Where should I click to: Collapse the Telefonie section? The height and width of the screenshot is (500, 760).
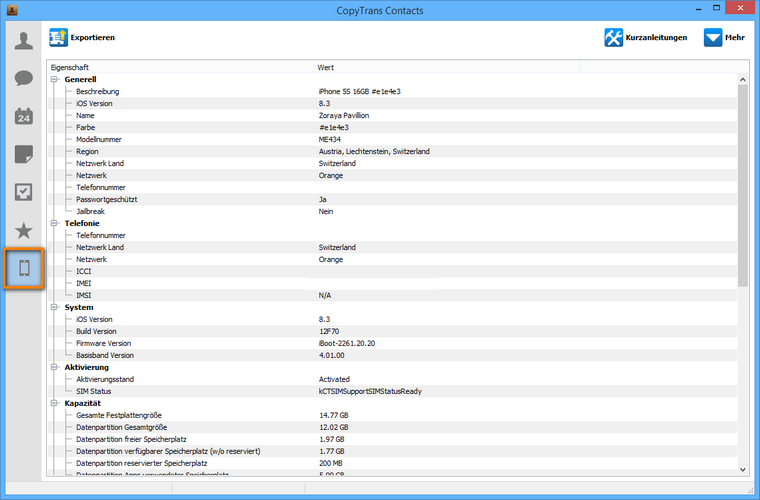[x=54, y=223]
